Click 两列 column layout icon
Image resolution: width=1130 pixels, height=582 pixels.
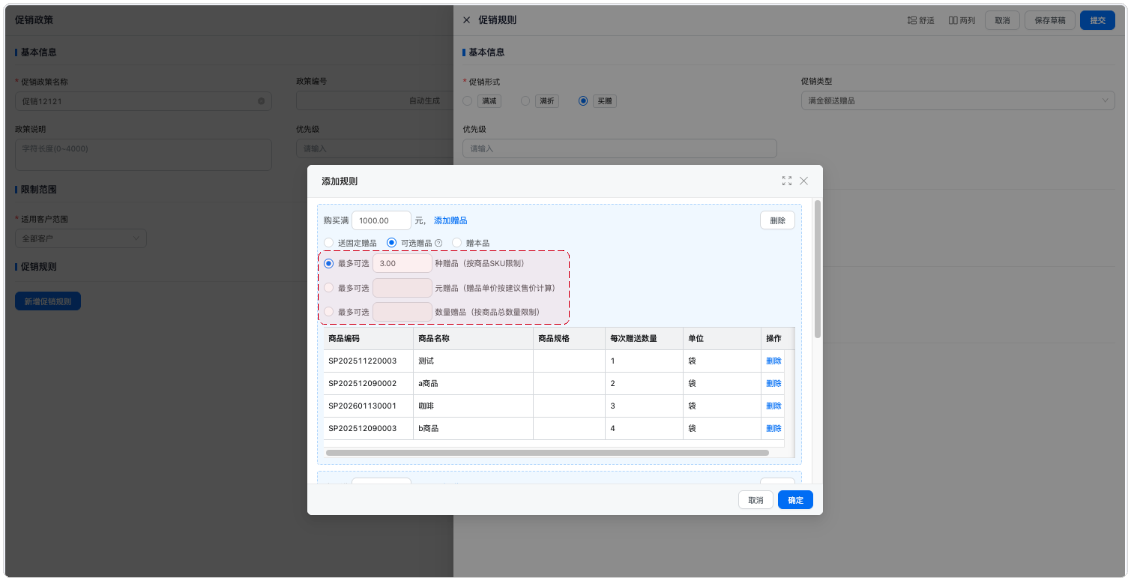[953, 20]
